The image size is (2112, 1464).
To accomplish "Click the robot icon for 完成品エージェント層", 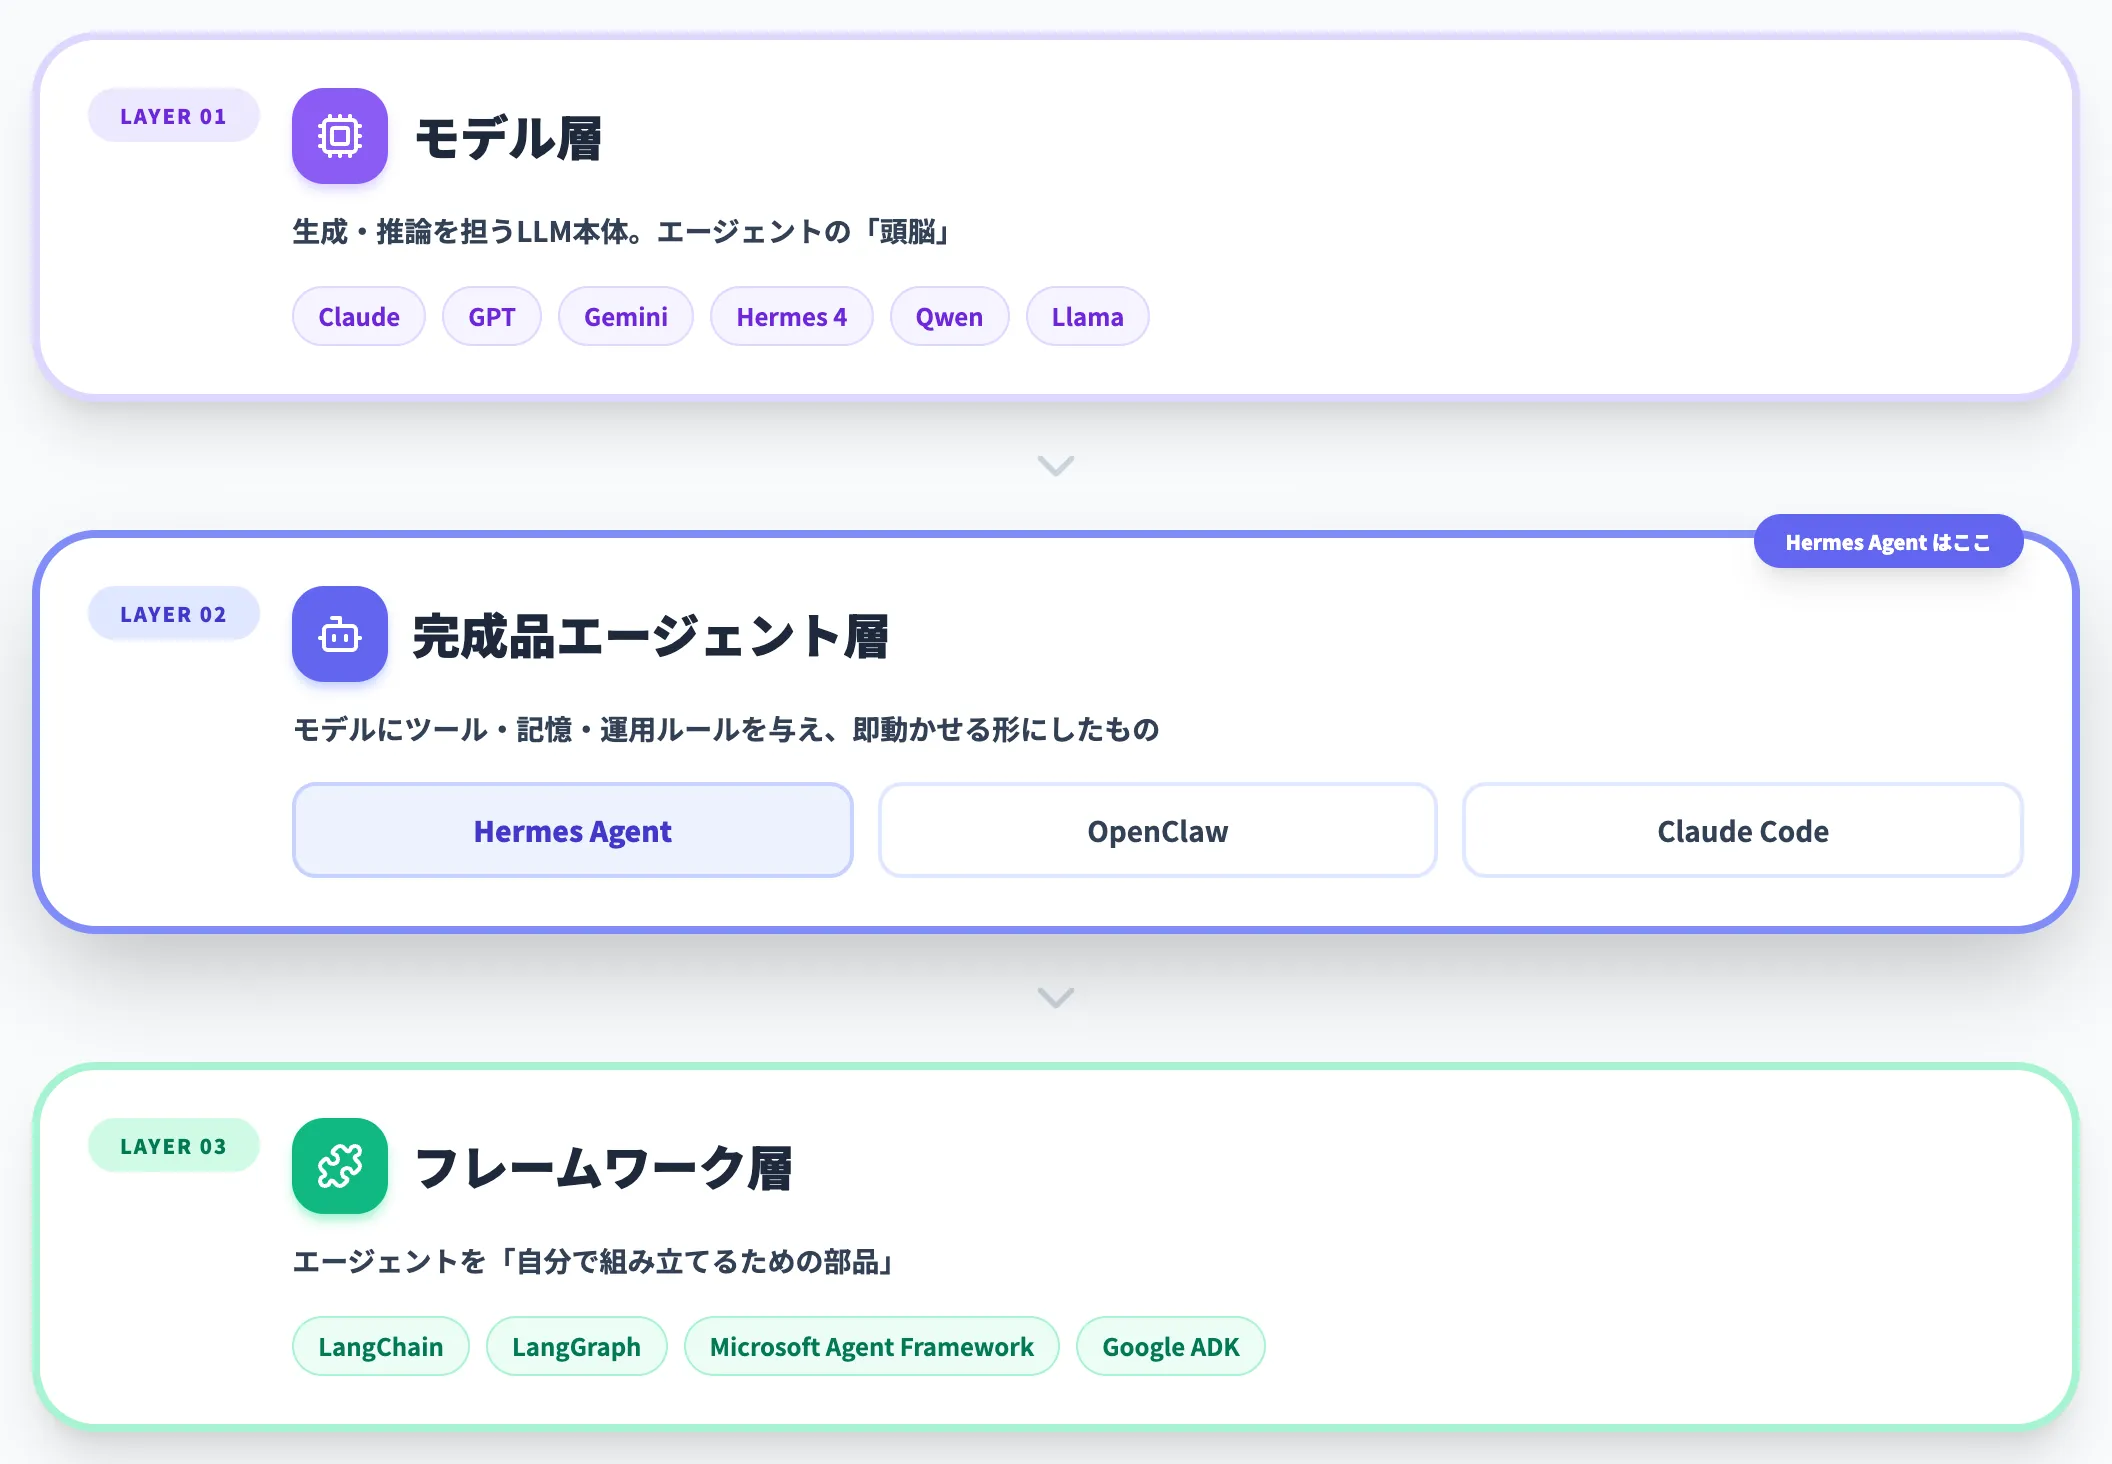I will pos(340,634).
